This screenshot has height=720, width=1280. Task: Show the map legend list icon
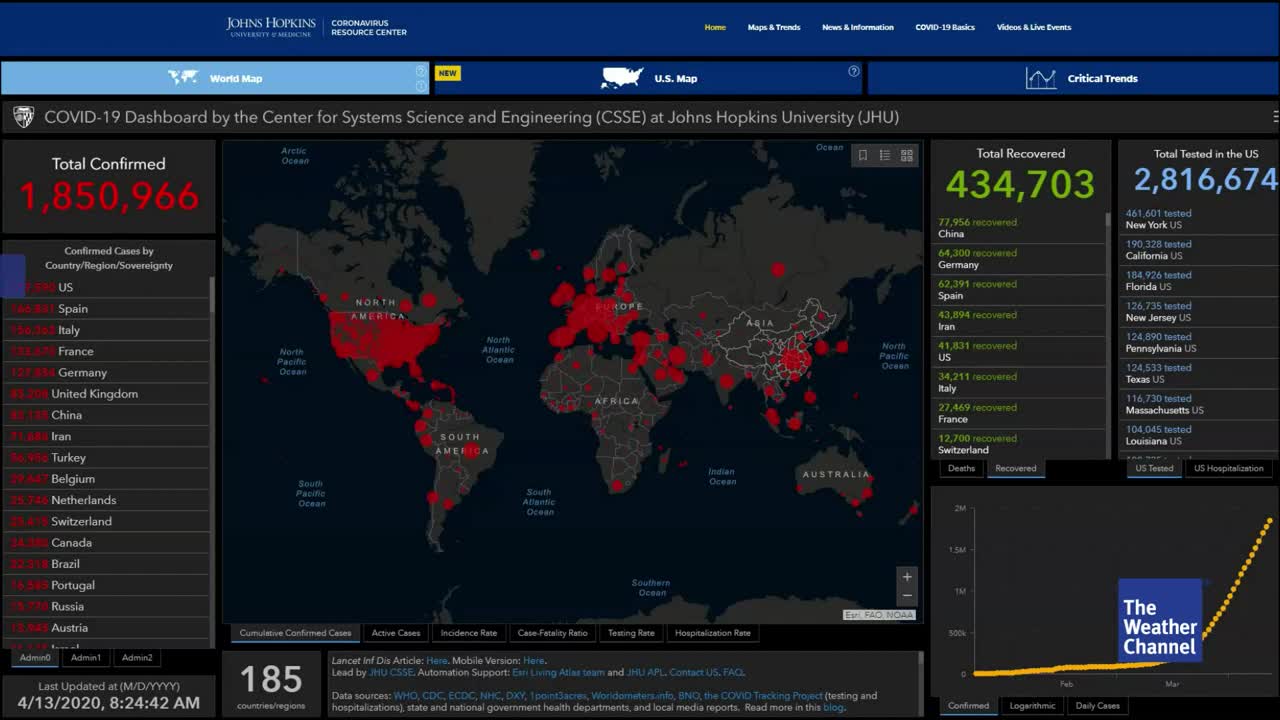pyautogui.click(x=885, y=155)
